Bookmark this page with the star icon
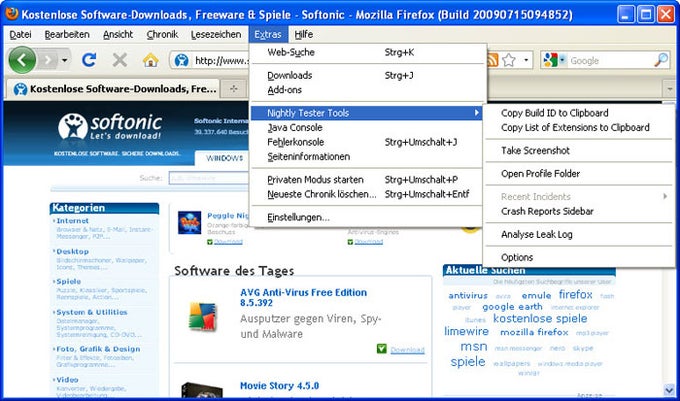The height and width of the screenshot is (401, 680). (509, 60)
